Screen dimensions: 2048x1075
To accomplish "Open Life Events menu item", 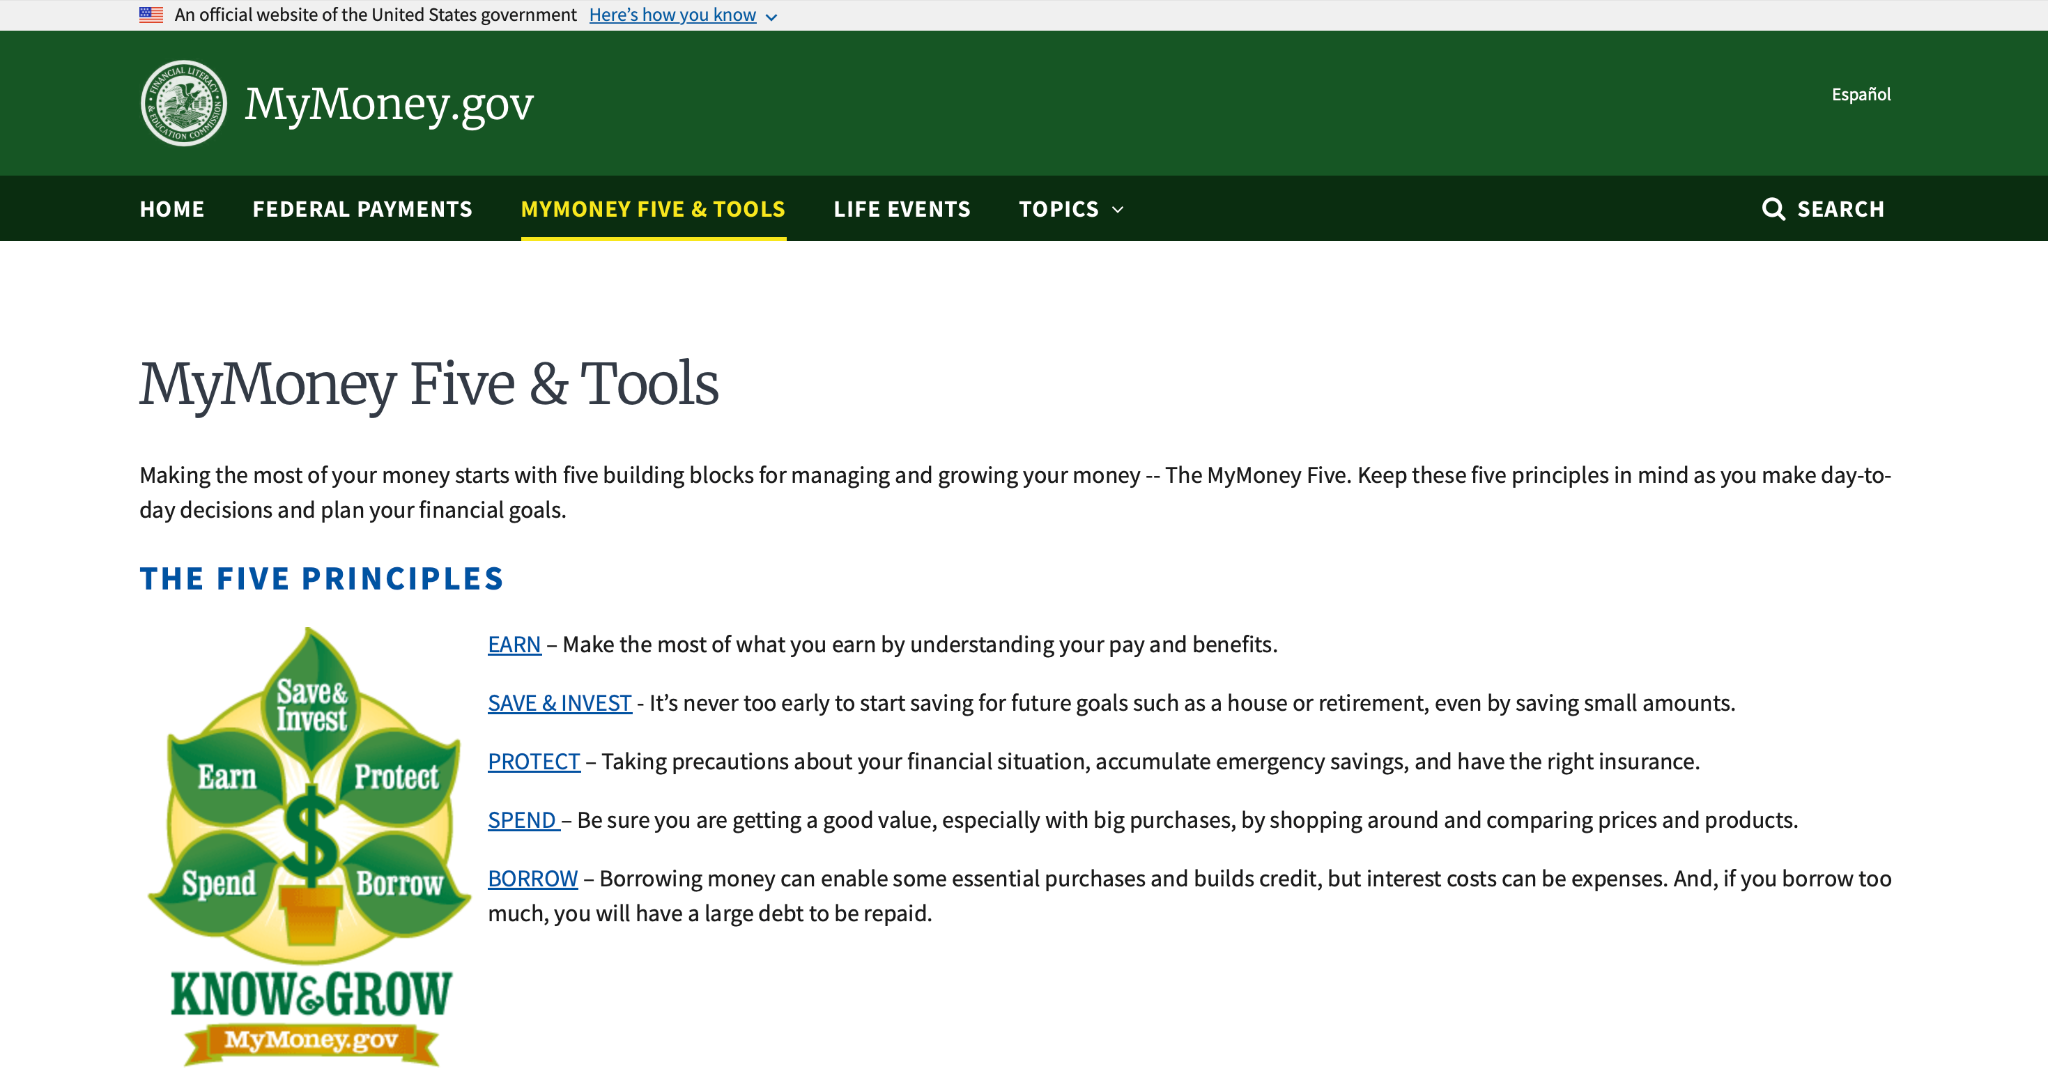I will point(902,209).
